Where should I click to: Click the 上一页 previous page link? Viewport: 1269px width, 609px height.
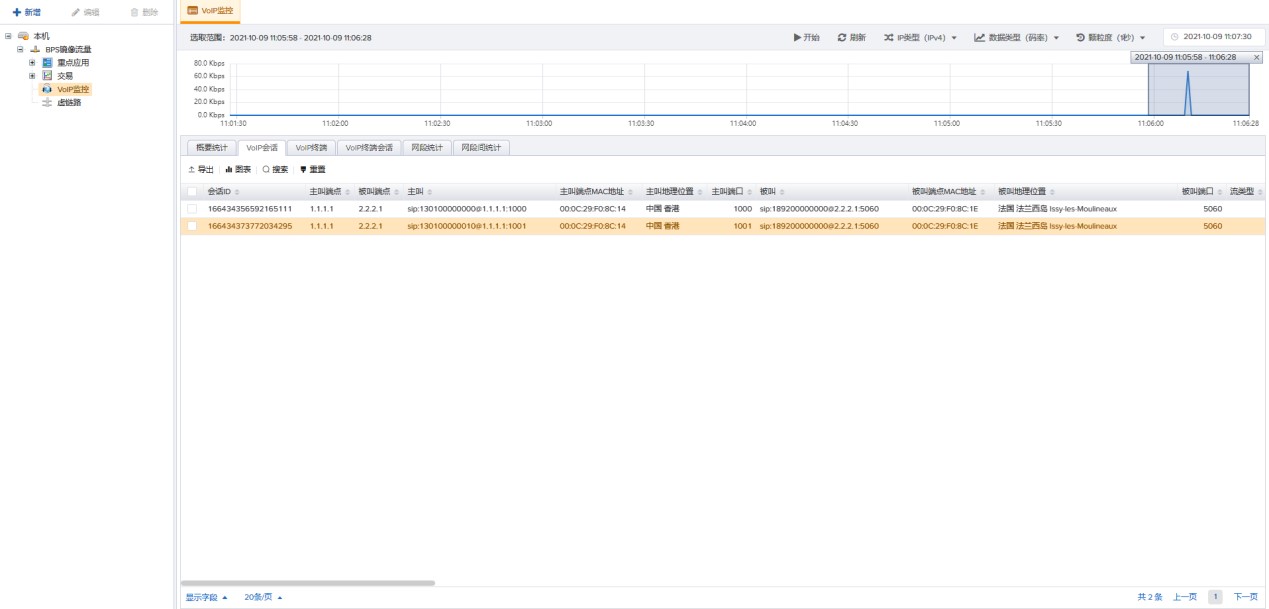[1185, 597]
